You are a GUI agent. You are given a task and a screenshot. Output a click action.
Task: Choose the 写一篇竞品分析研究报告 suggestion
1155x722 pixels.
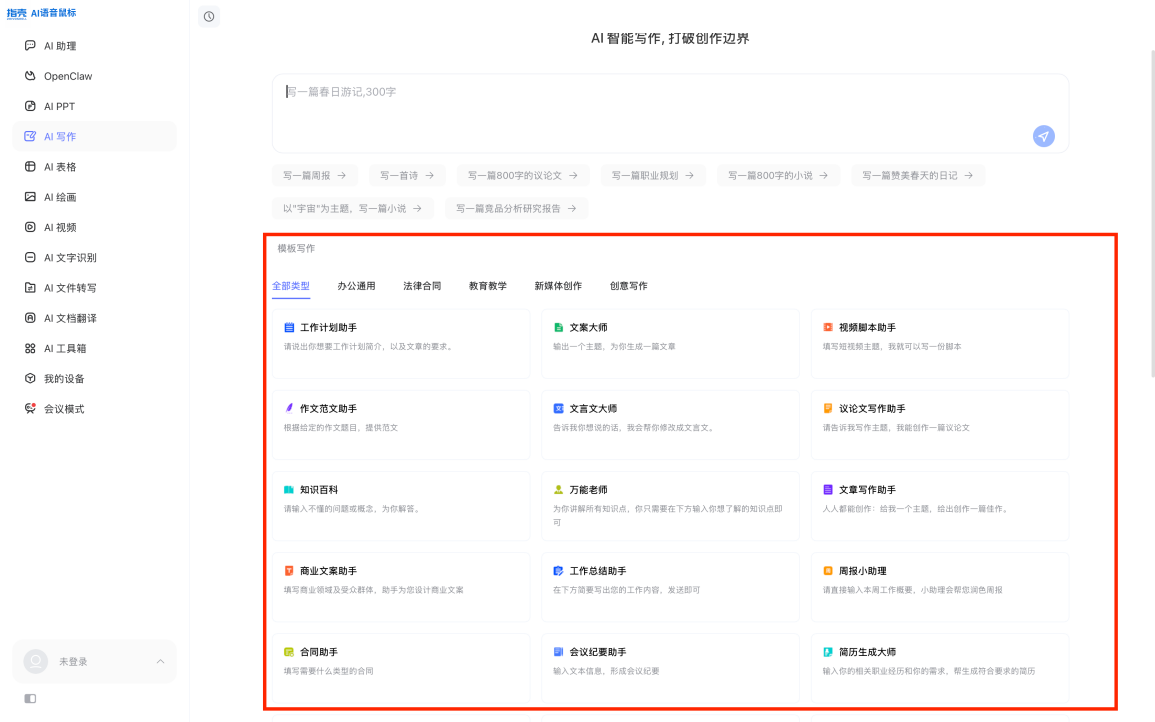(516, 208)
